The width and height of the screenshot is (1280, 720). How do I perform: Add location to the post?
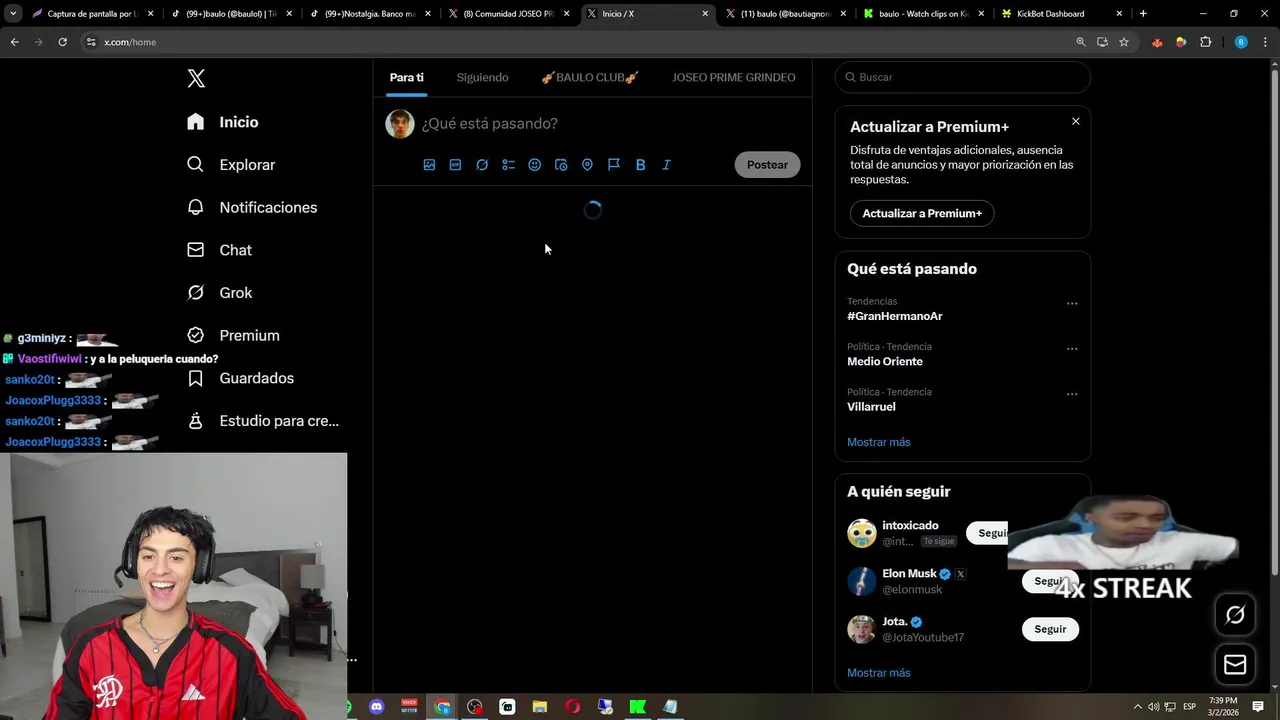(587, 165)
